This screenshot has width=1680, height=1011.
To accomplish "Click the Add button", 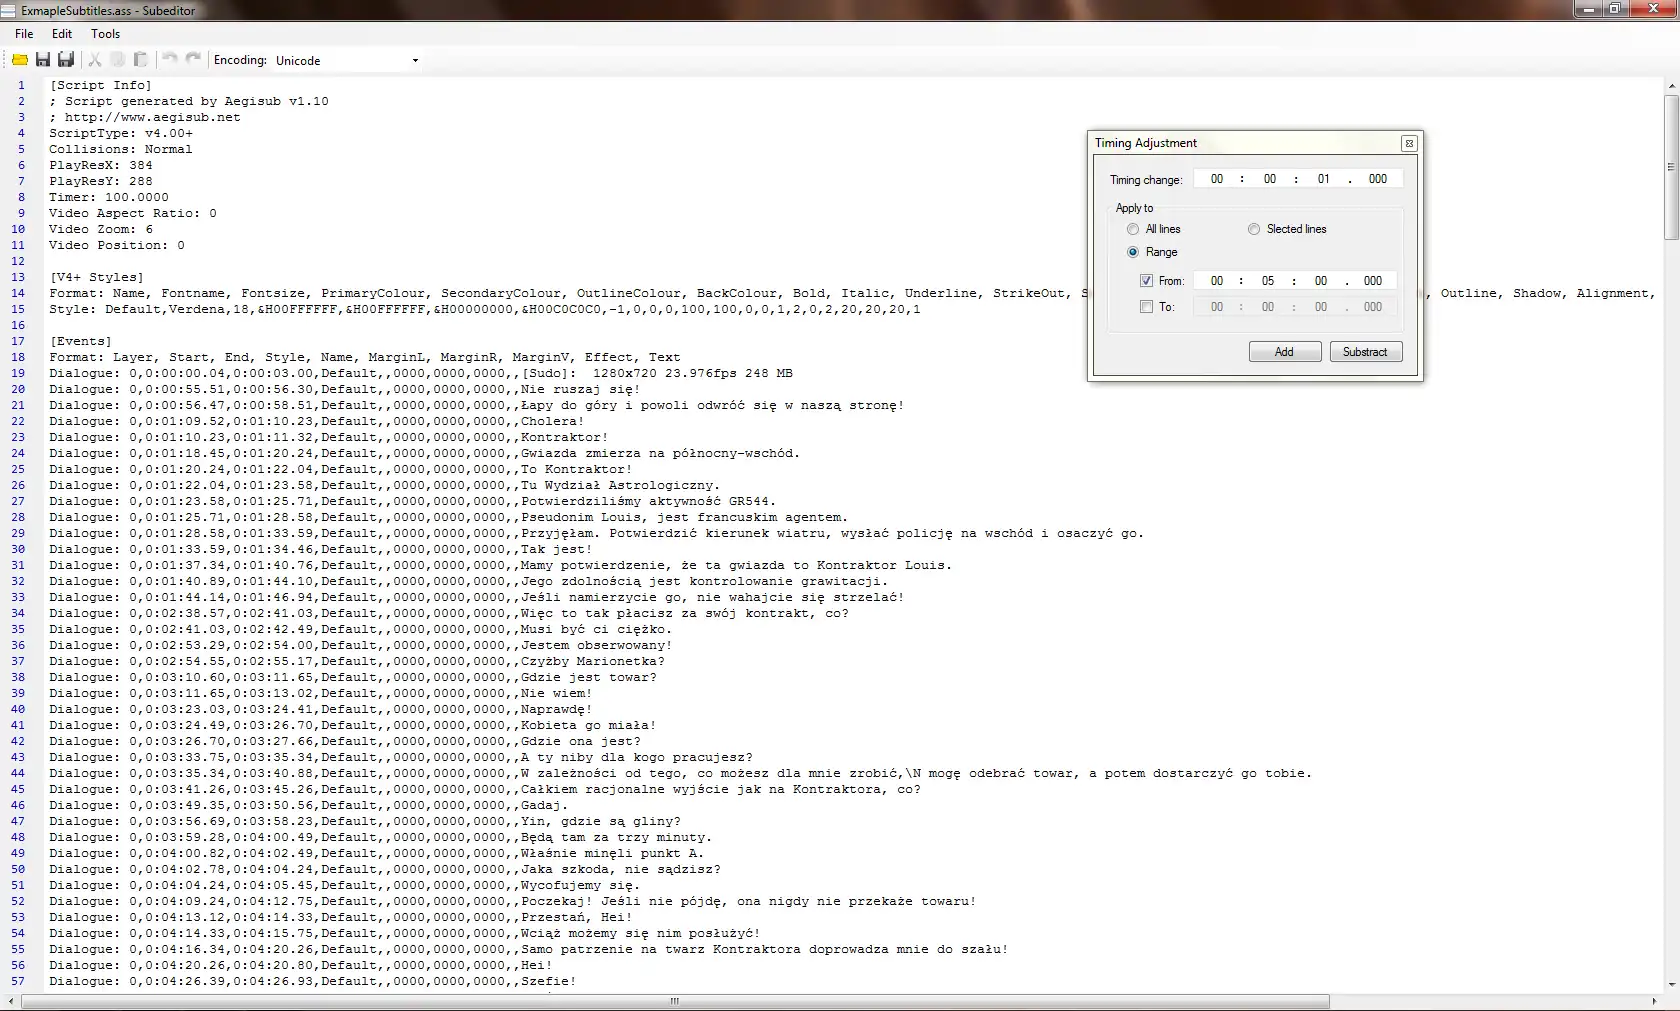I will pyautogui.click(x=1285, y=352).
